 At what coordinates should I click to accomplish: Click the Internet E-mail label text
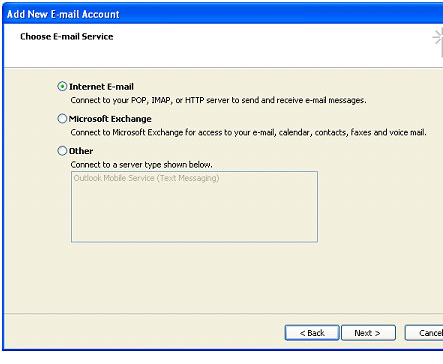(x=101, y=87)
